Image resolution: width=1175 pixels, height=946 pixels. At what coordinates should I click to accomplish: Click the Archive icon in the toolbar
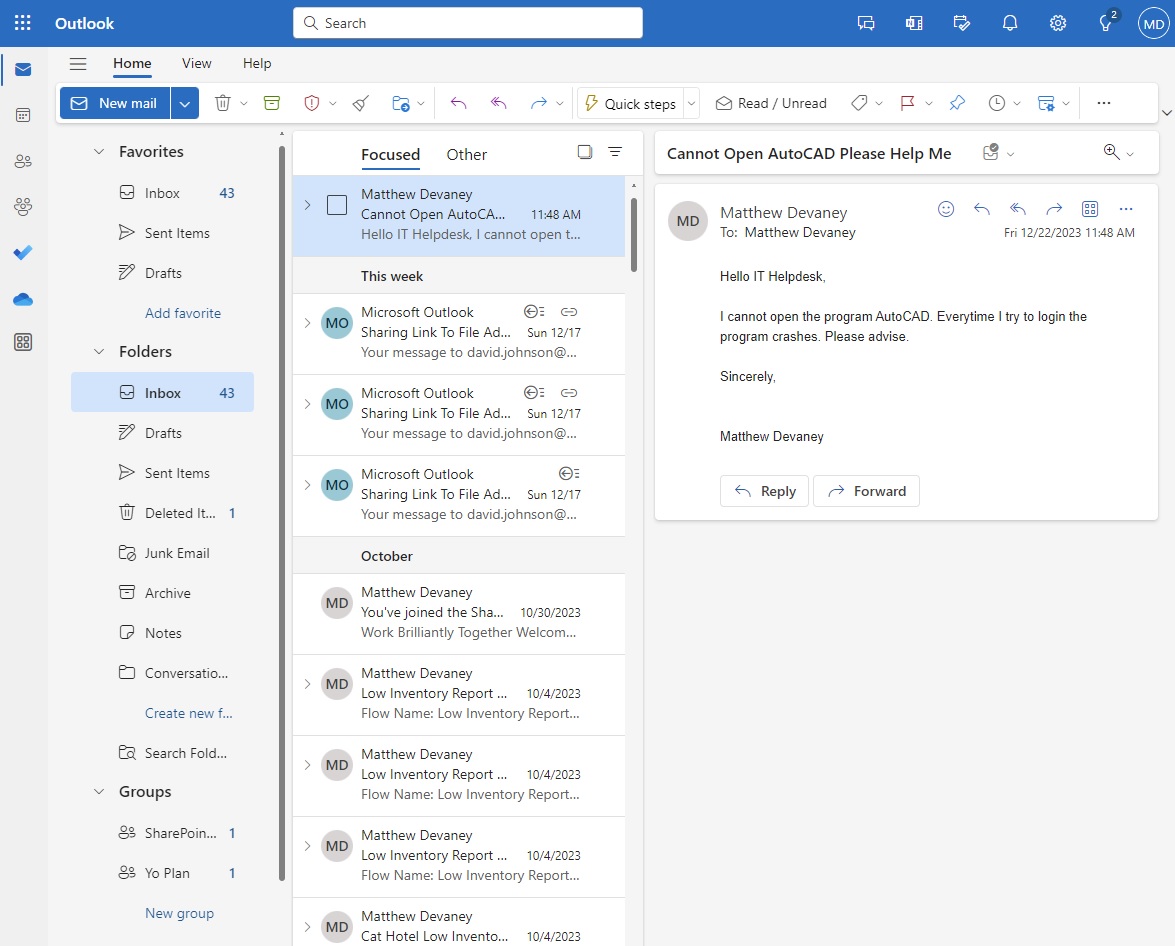pos(271,102)
